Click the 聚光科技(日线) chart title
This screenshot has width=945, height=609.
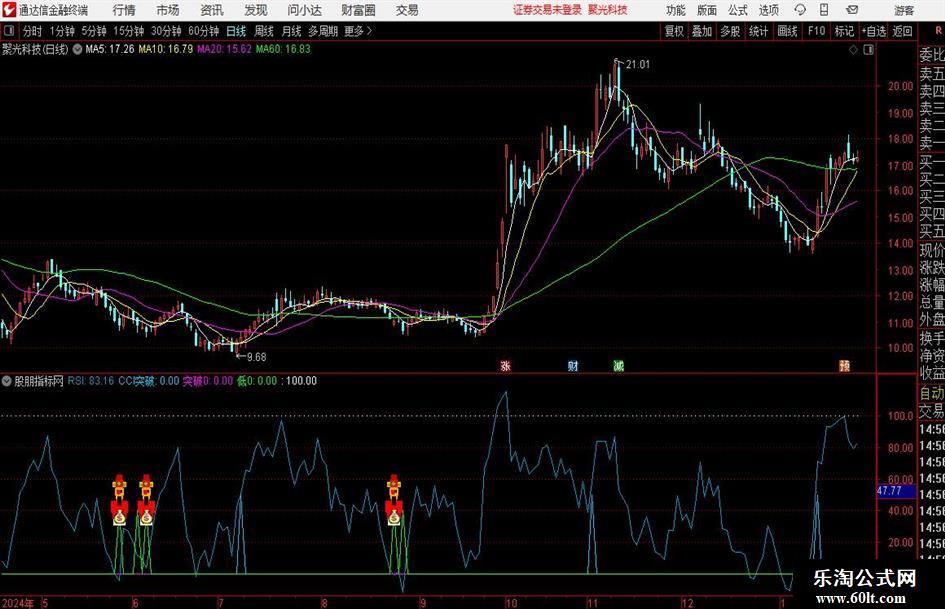[x=35, y=49]
